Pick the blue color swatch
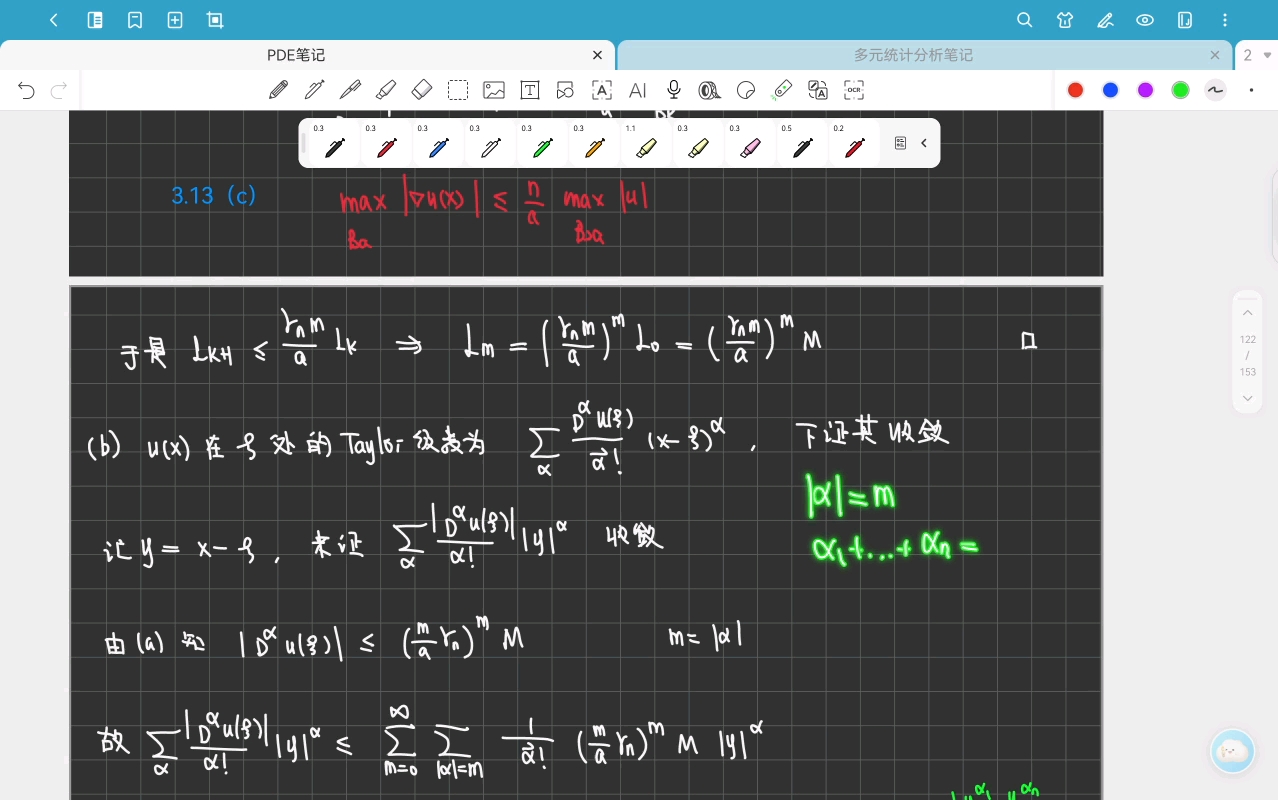The image size is (1278, 800). point(1110,90)
